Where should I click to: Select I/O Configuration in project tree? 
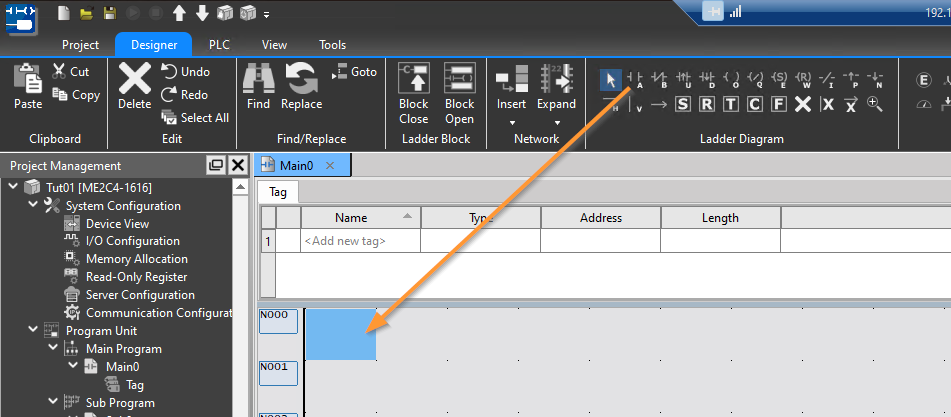[132, 241]
